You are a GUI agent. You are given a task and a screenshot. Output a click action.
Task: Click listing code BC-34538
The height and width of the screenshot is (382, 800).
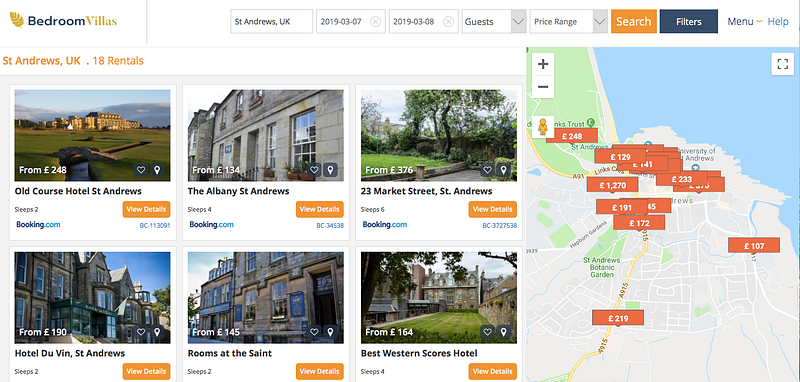[330, 225]
